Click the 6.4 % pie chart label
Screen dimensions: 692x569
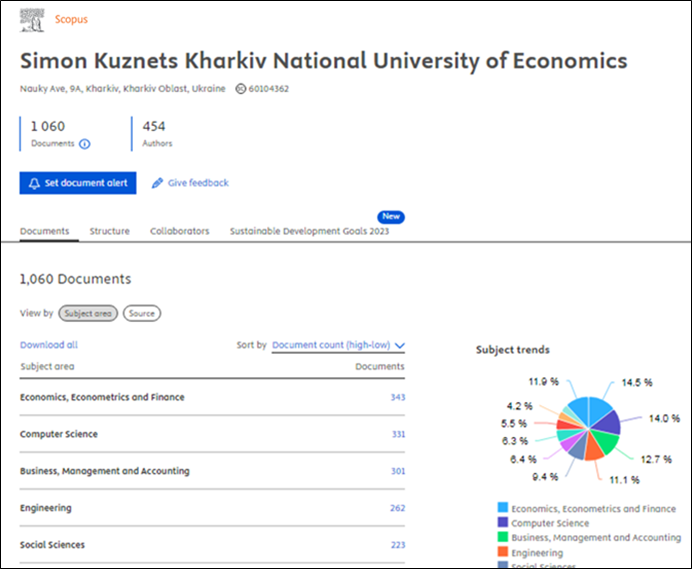tap(523, 460)
